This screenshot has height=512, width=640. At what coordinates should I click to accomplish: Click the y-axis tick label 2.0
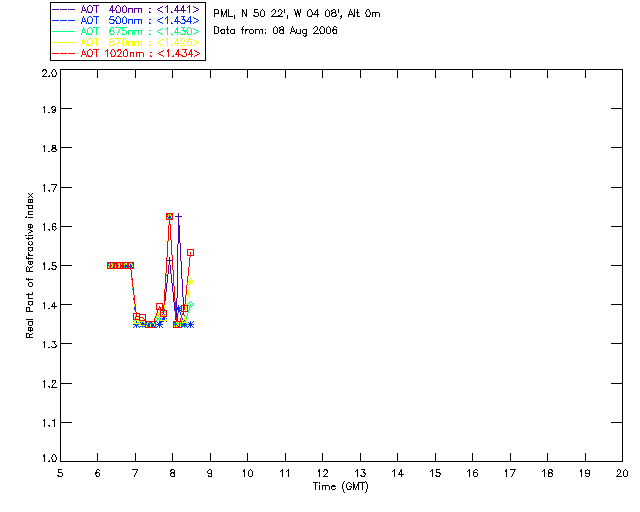pyautogui.click(x=49, y=73)
